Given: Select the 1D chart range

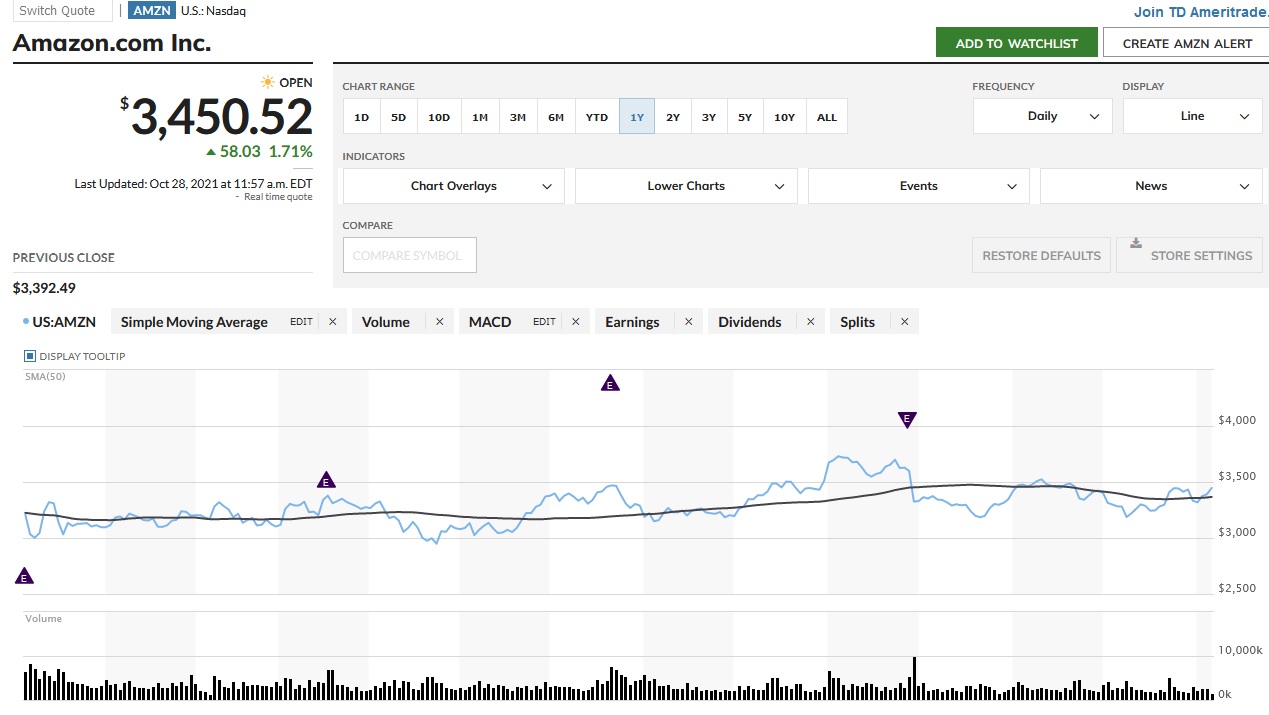Looking at the screenshot, I should click(361, 117).
